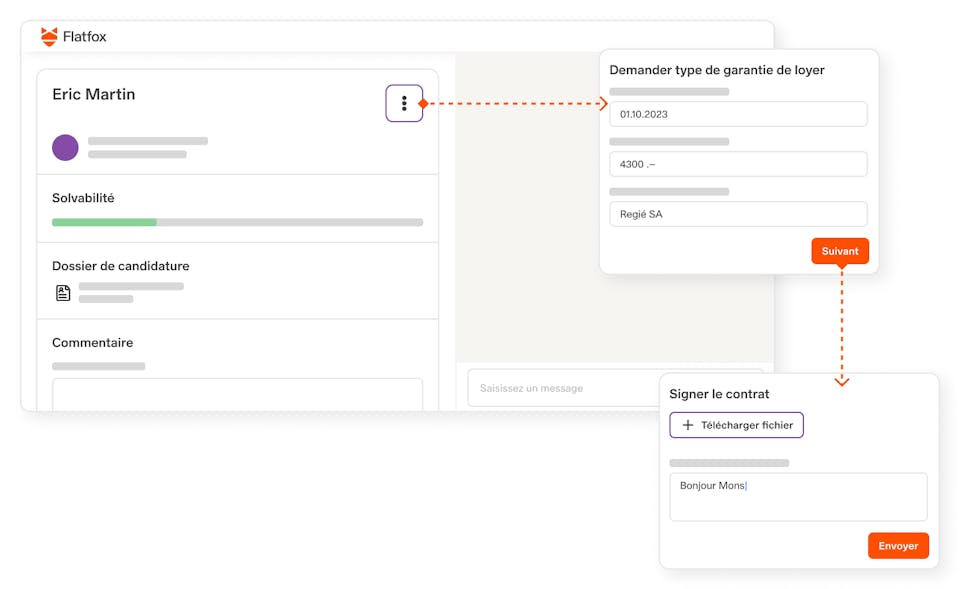Screen dimensions: 960x589
Task: Click the green Solvabilité progress bar
Action: click(x=104, y=222)
